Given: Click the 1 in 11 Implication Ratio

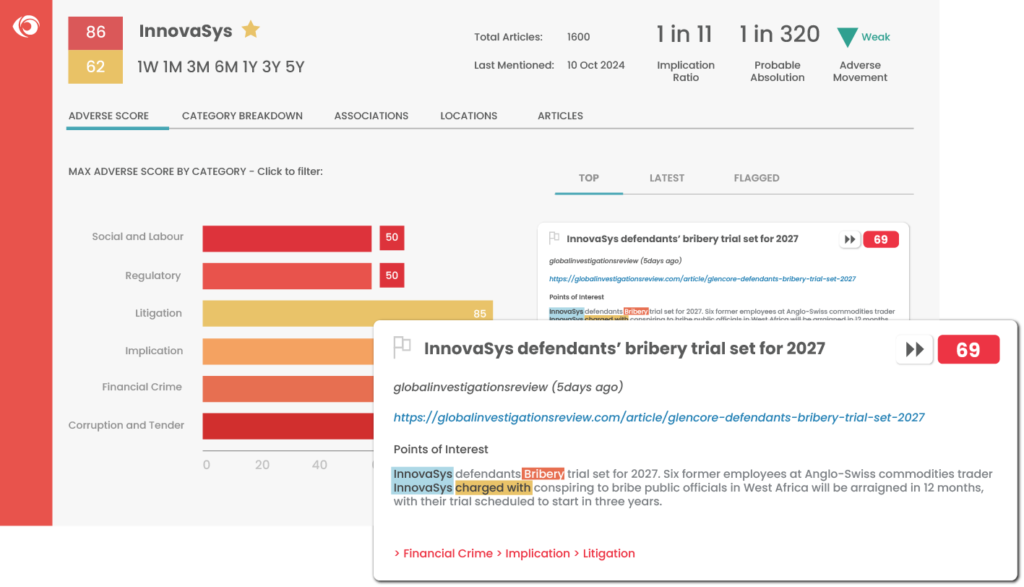Looking at the screenshot, I should (x=684, y=35).
